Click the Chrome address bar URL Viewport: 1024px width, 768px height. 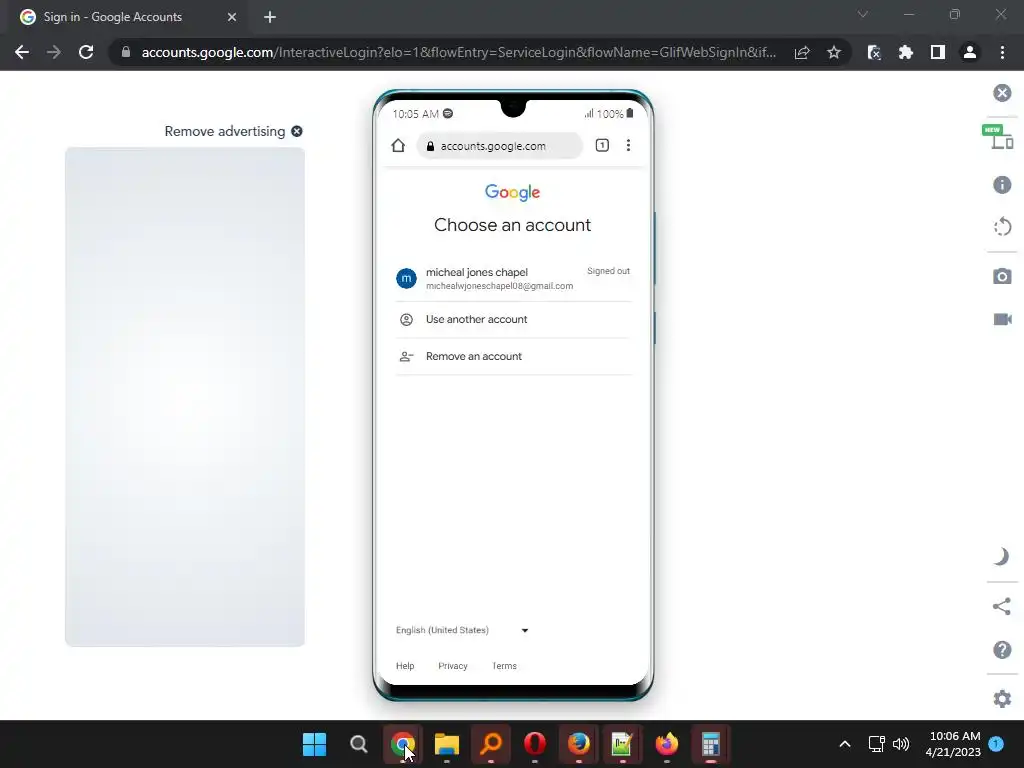point(458,52)
